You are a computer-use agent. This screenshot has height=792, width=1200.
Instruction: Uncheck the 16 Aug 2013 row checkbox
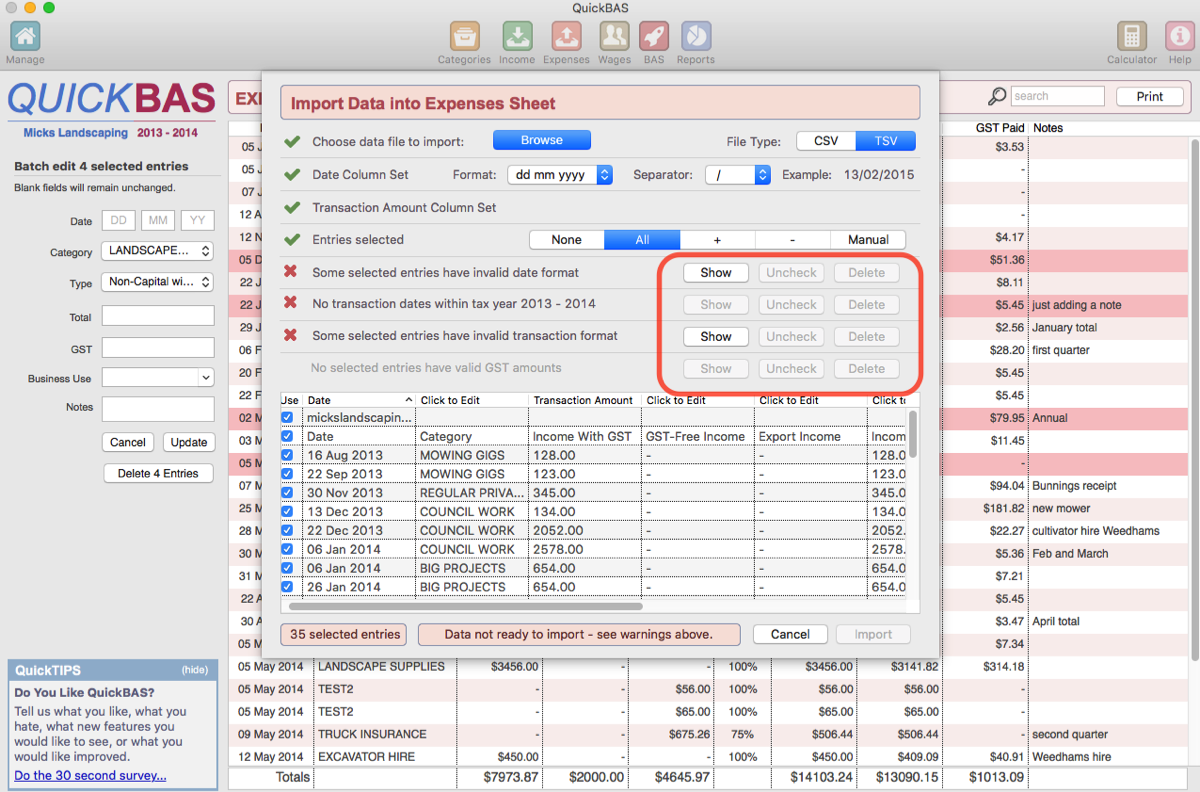288,455
